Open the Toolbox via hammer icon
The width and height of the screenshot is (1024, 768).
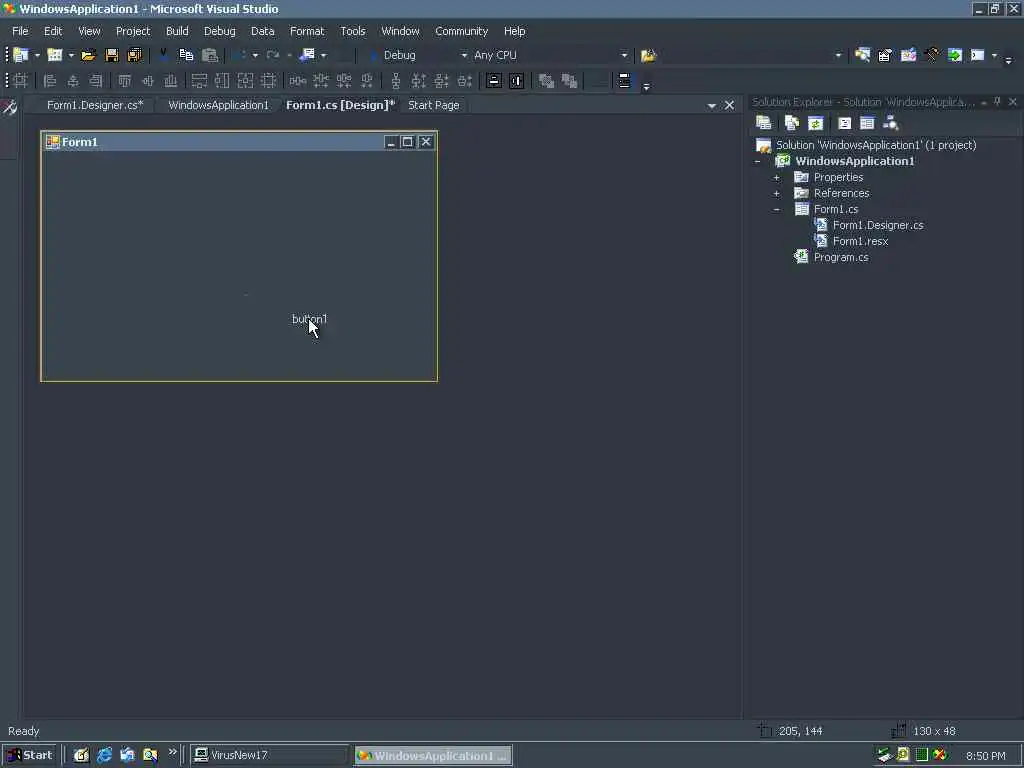(x=931, y=56)
